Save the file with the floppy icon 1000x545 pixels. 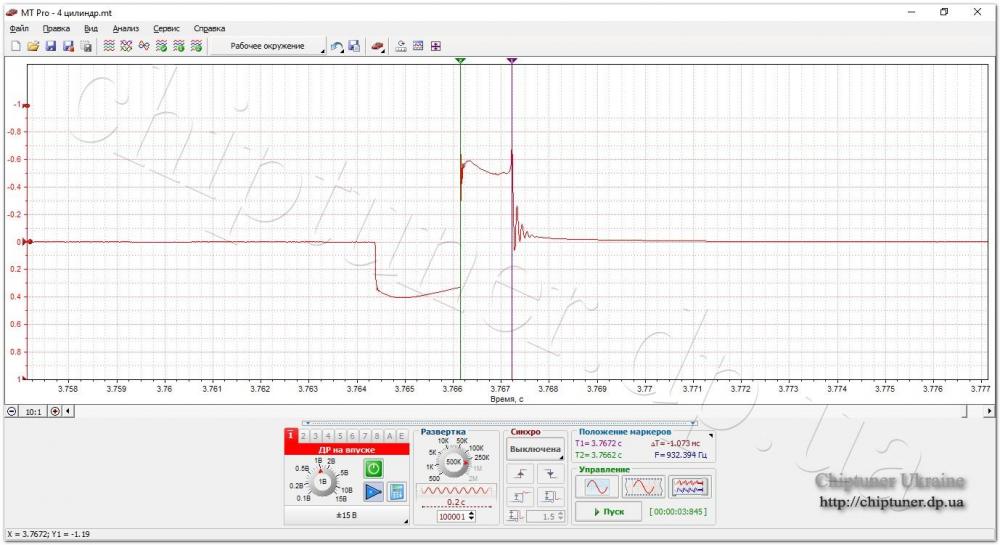51,46
